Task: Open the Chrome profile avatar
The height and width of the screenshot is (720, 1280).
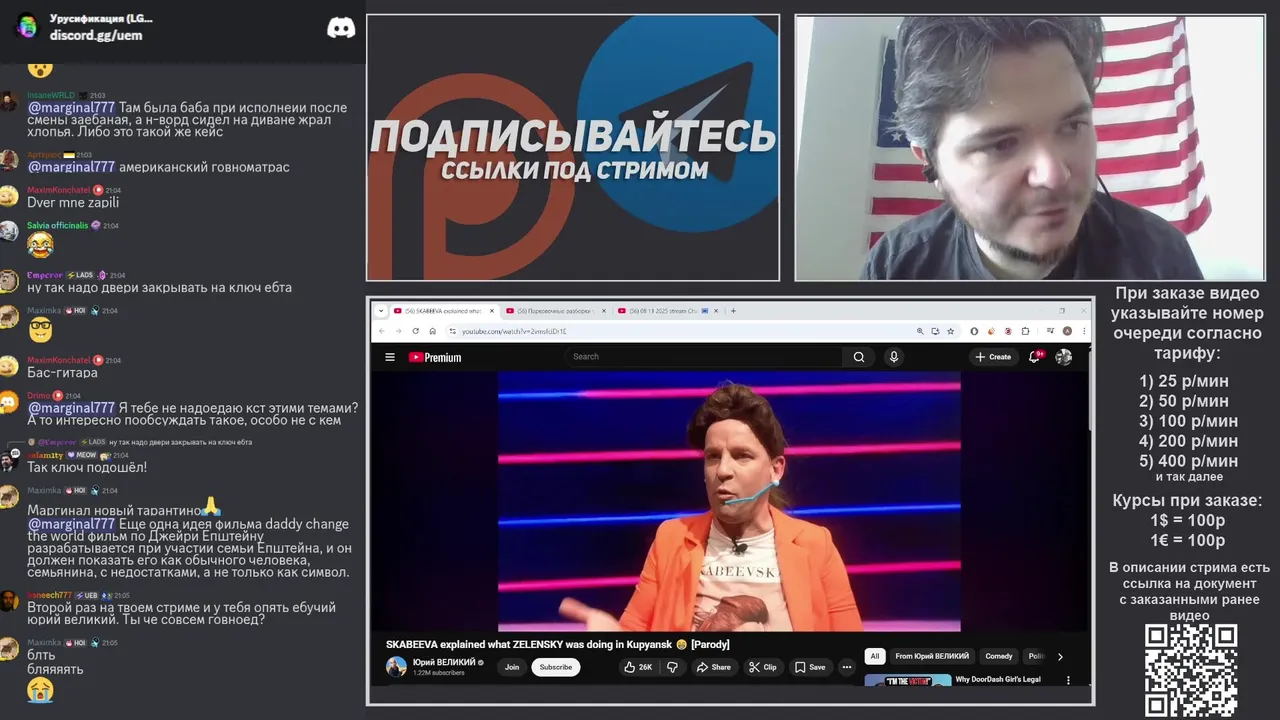Action: [1068, 331]
